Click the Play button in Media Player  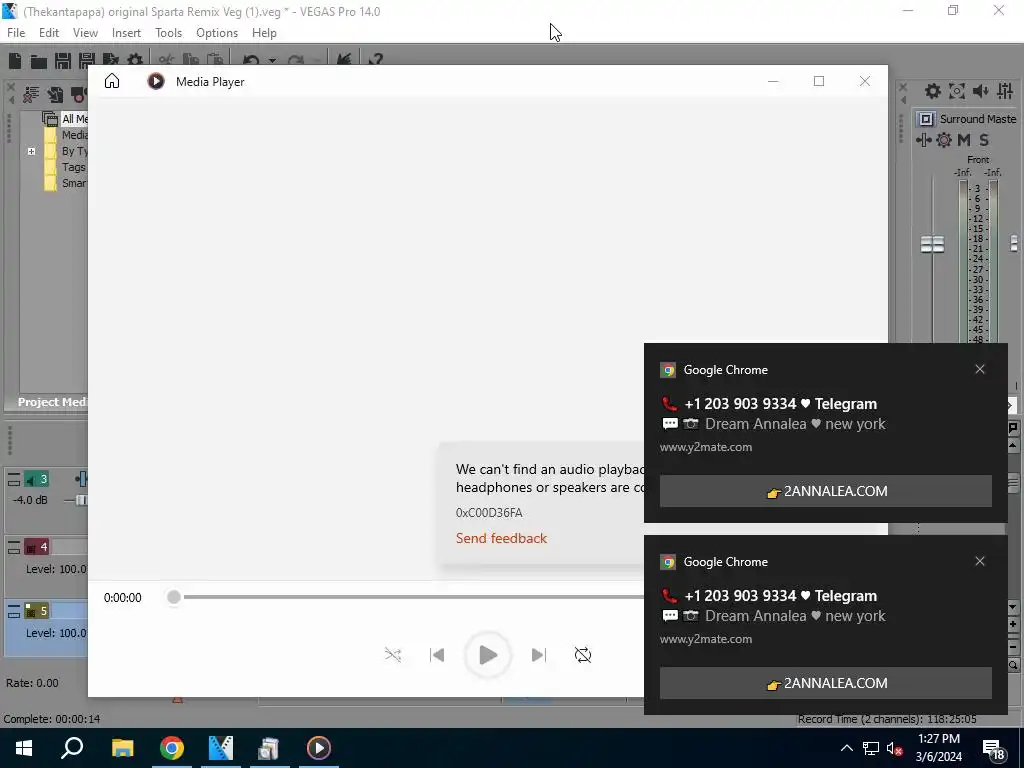488,654
